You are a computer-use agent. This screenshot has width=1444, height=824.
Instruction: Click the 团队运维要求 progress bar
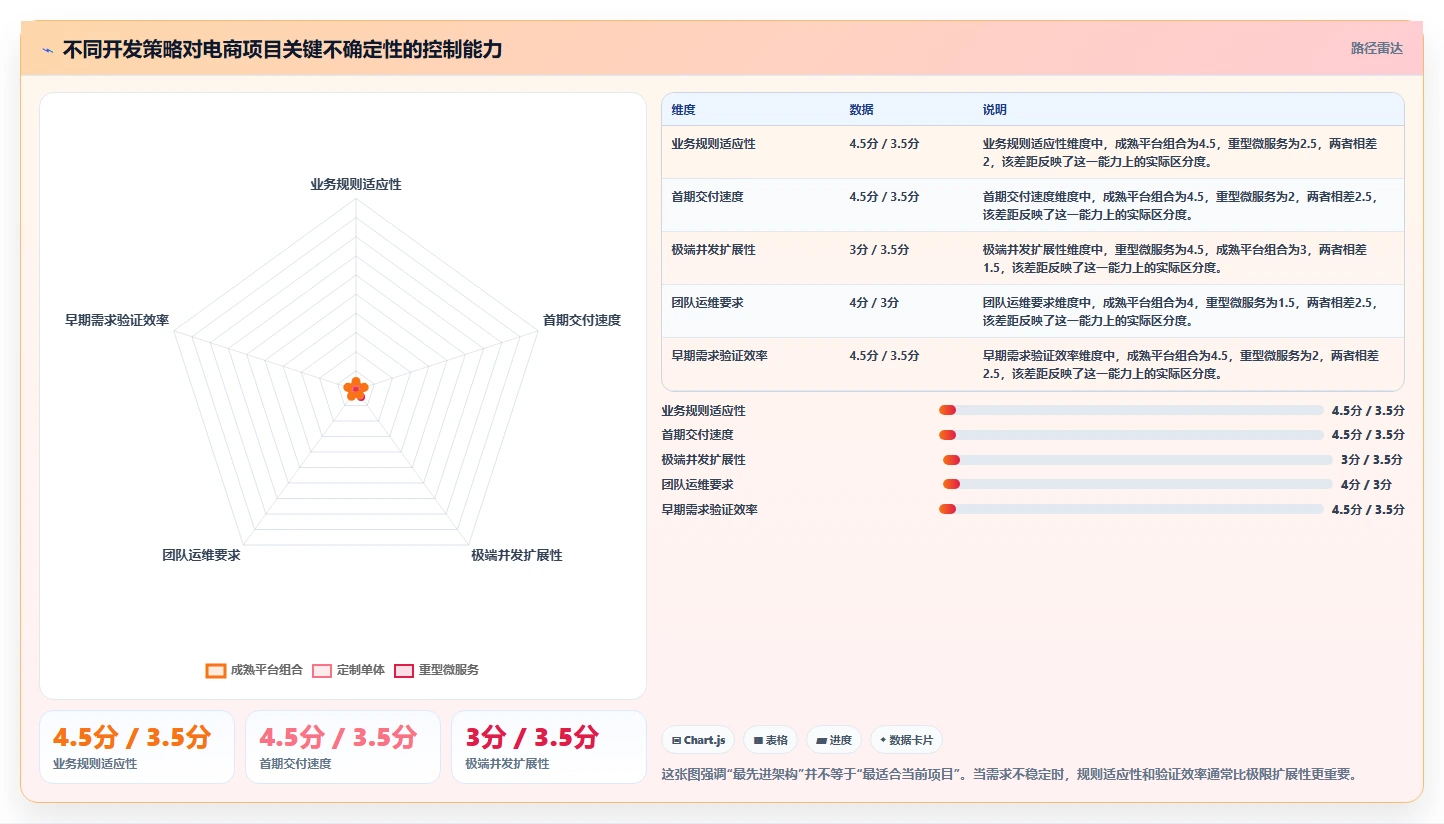[x=1138, y=485]
